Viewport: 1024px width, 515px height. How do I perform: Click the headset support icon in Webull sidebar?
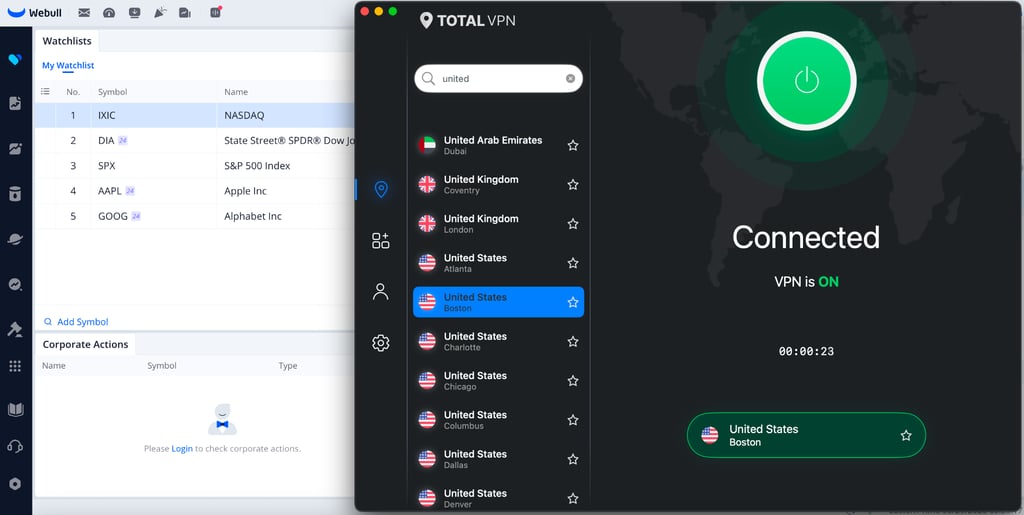15,446
